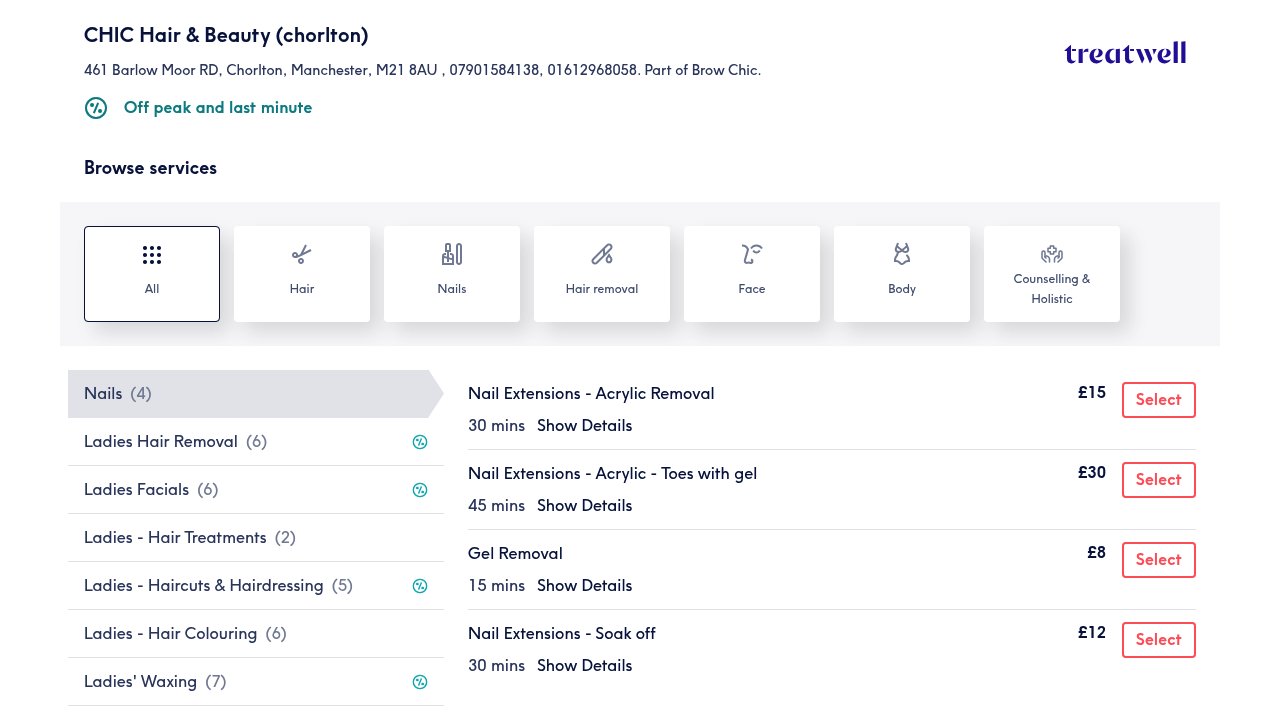Select the Body category swimsuit icon
The width and height of the screenshot is (1280, 720).
(x=902, y=254)
